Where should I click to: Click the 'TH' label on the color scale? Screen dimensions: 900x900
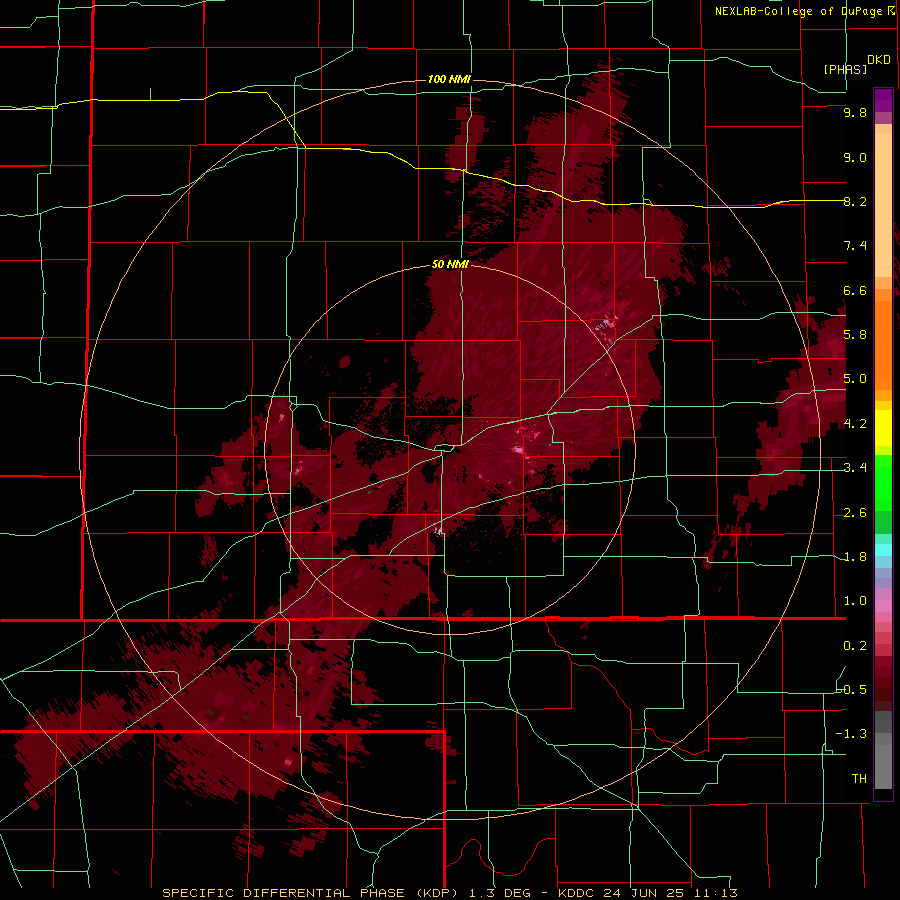click(x=859, y=779)
